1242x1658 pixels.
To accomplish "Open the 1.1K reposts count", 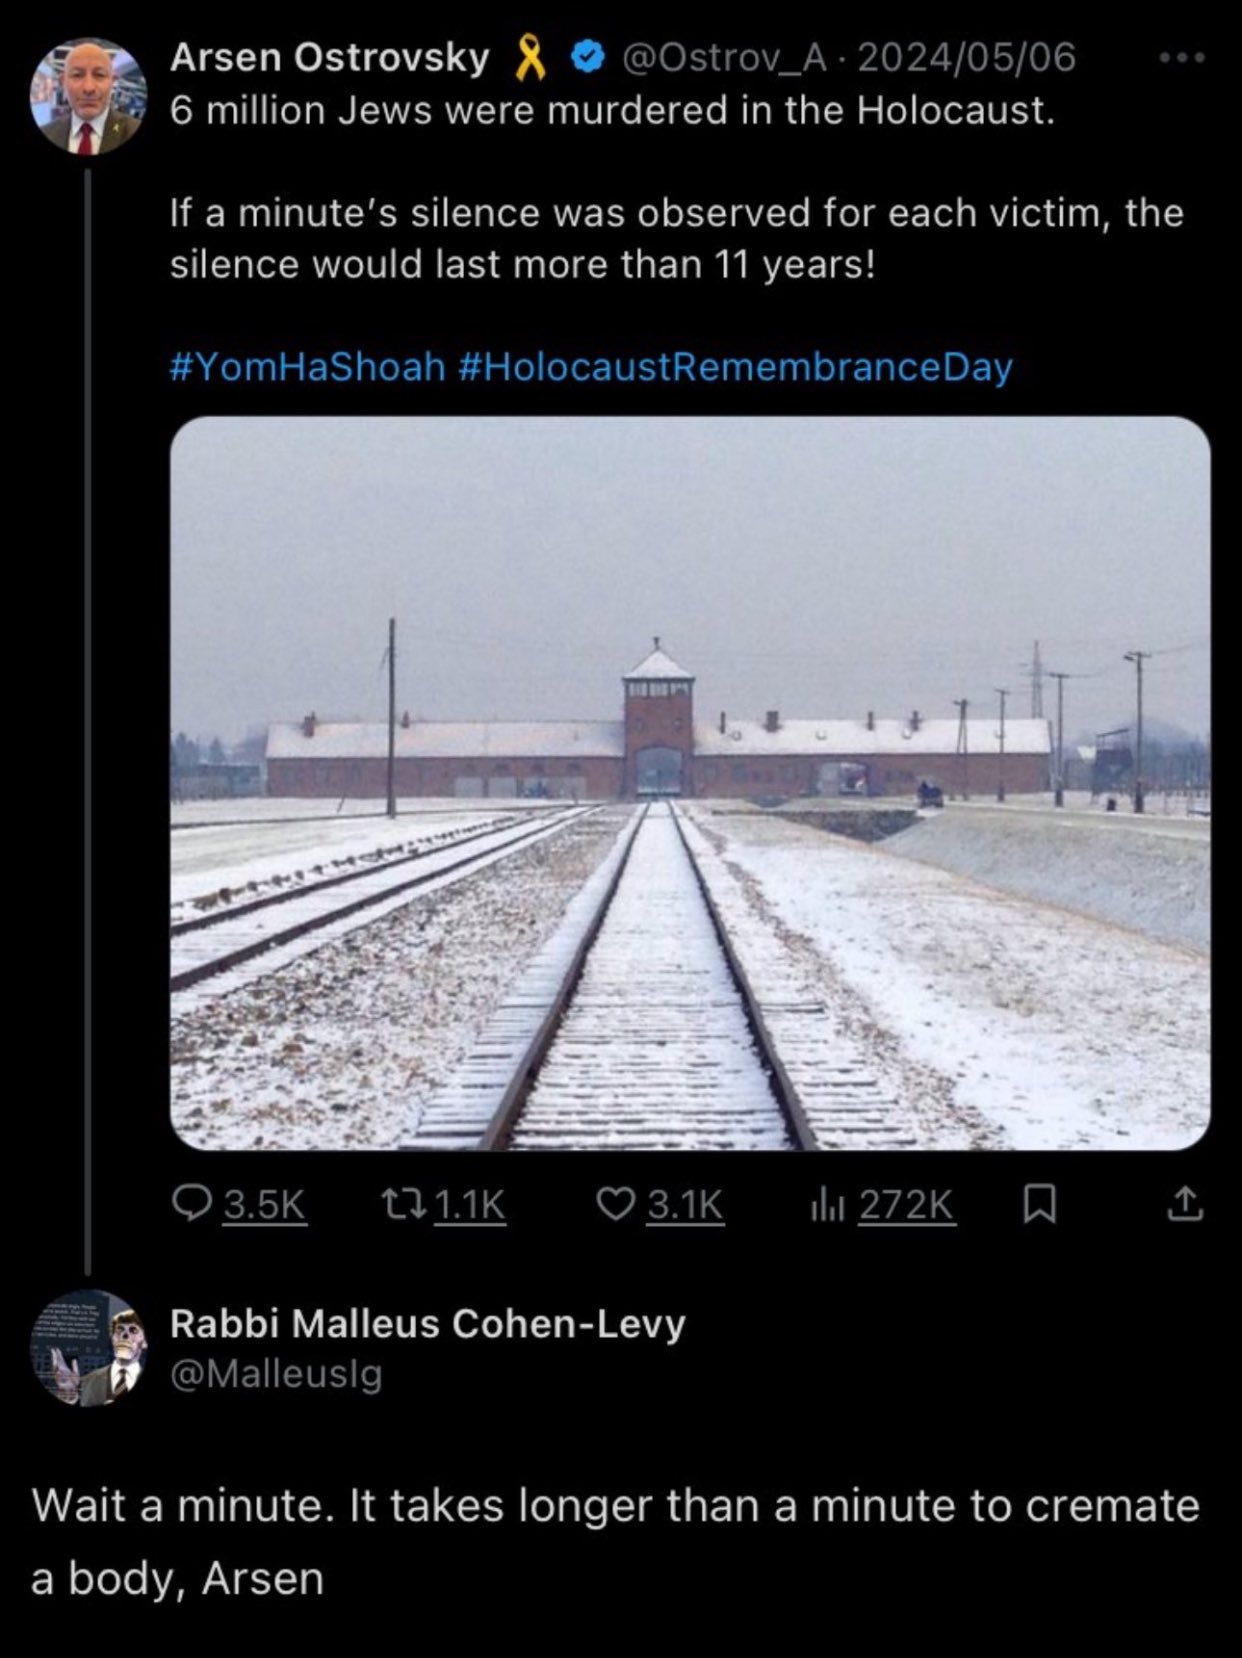I will 468,1203.
